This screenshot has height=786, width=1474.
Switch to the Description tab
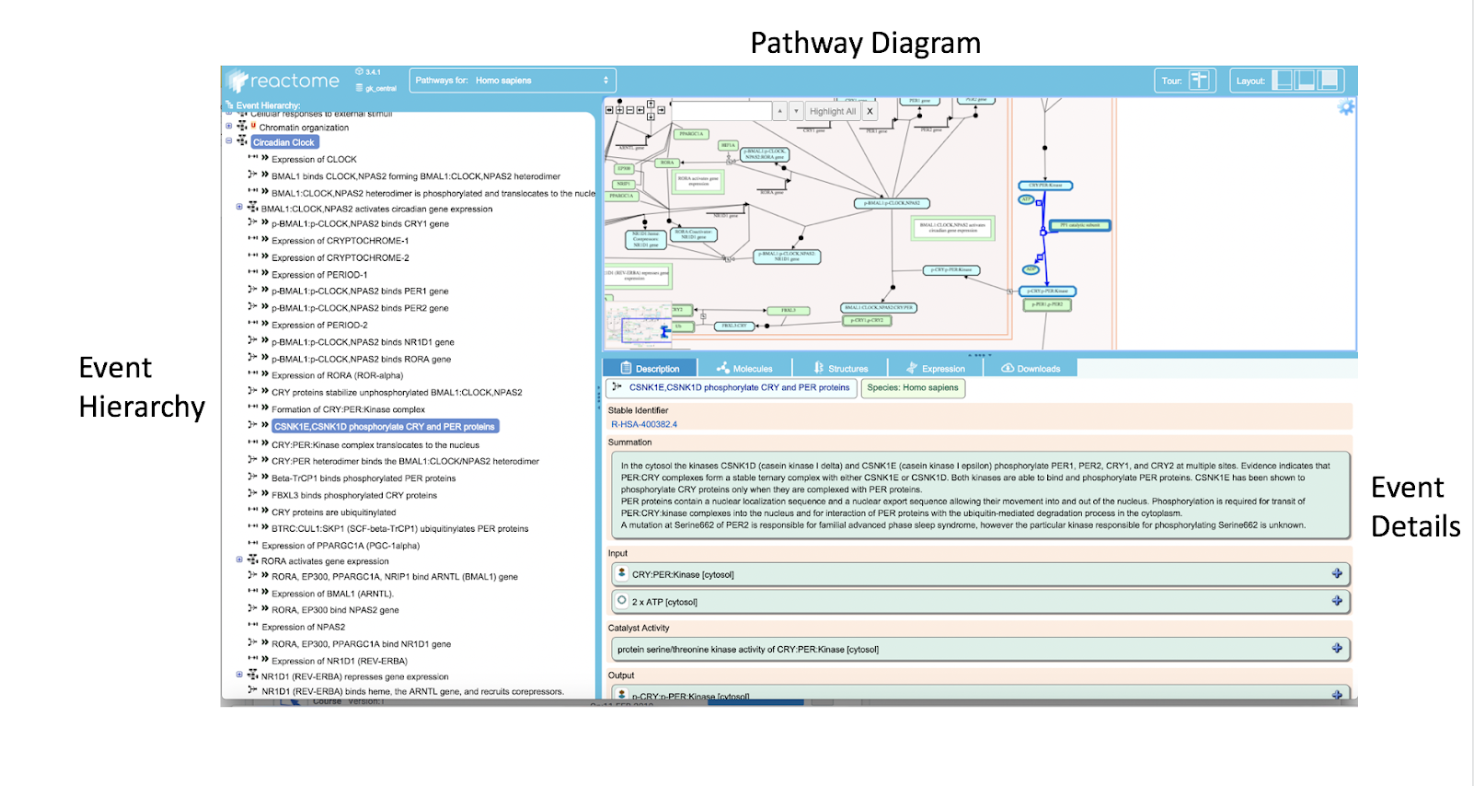651,368
